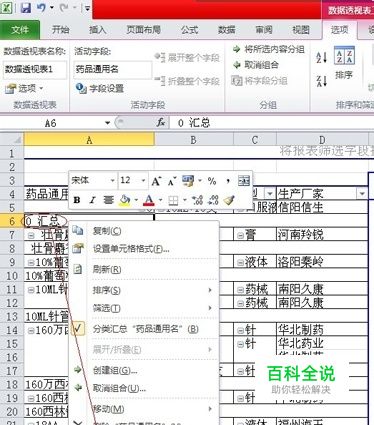Screen dimensions: 374x425
Task: Open the fill color dropdown arrow
Action: (x=136, y=200)
